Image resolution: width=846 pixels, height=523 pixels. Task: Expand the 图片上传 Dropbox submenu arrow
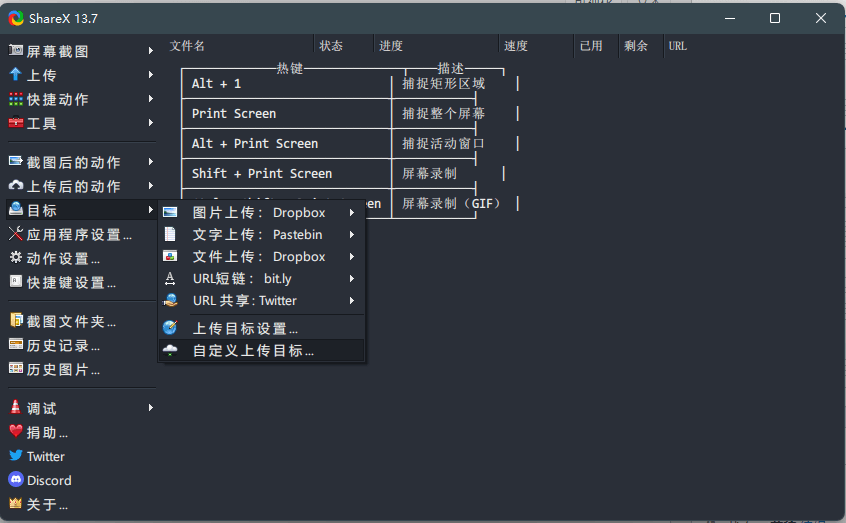pos(351,213)
